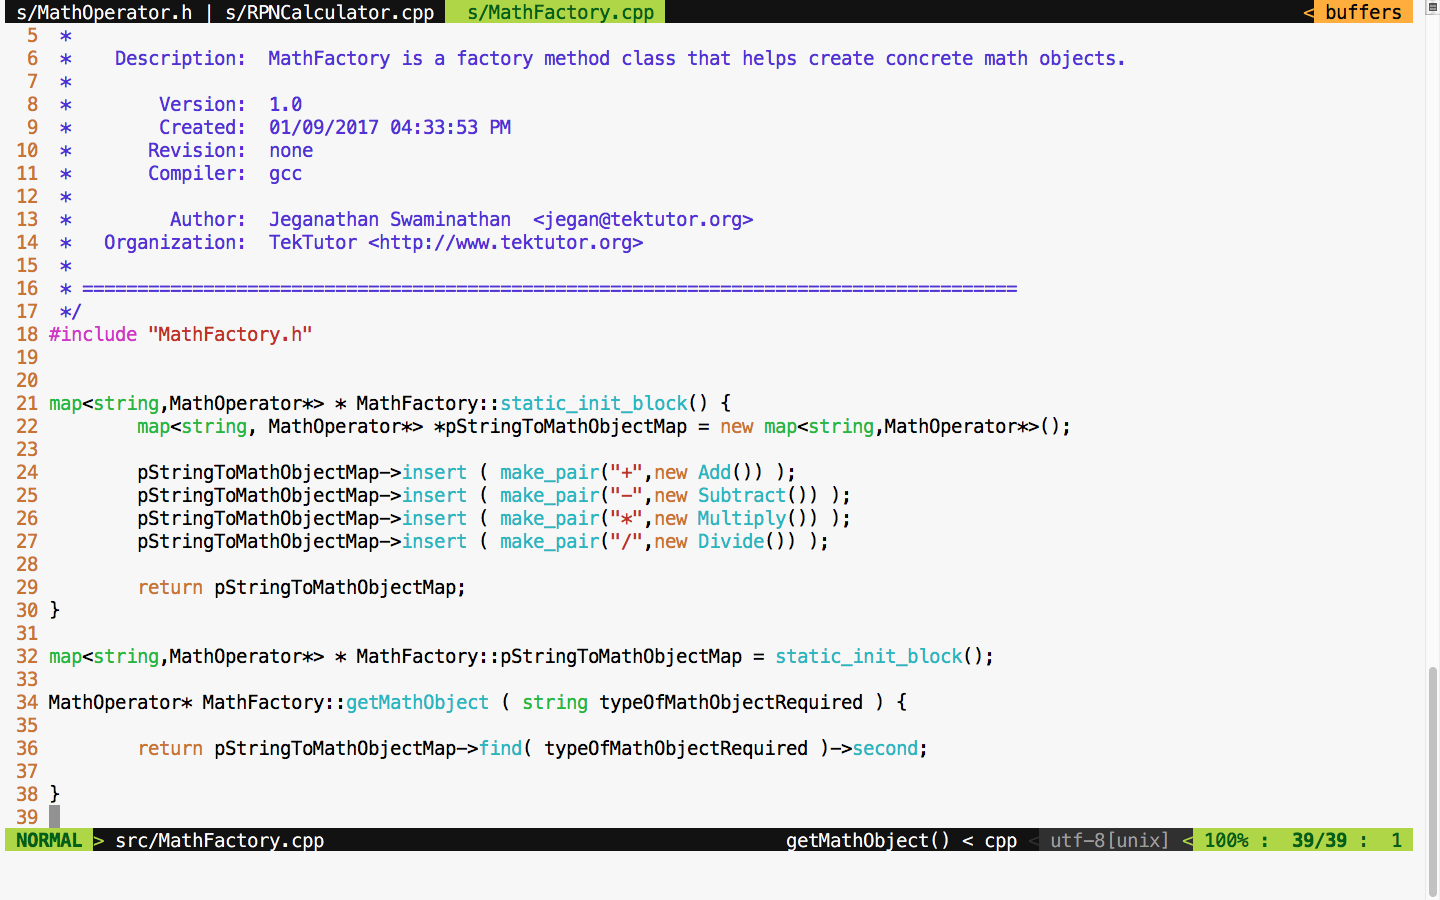This screenshot has height=900, width=1440.
Task: Click the 'Revision:' comment label
Action: (197, 150)
